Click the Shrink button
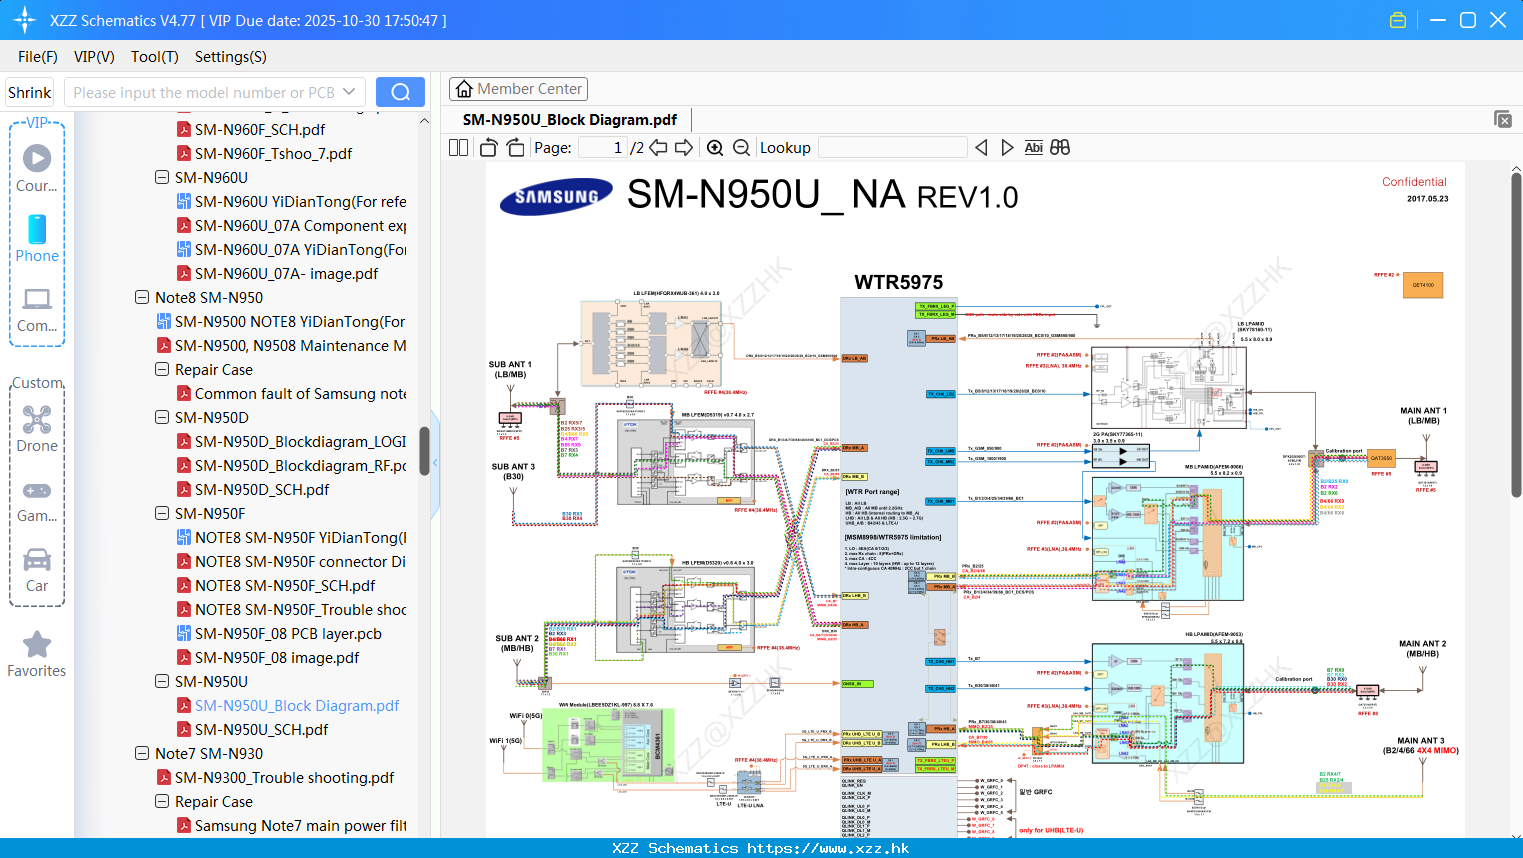Viewport: 1523px width, 858px height. pyautogui.click(x=29, y=92)
